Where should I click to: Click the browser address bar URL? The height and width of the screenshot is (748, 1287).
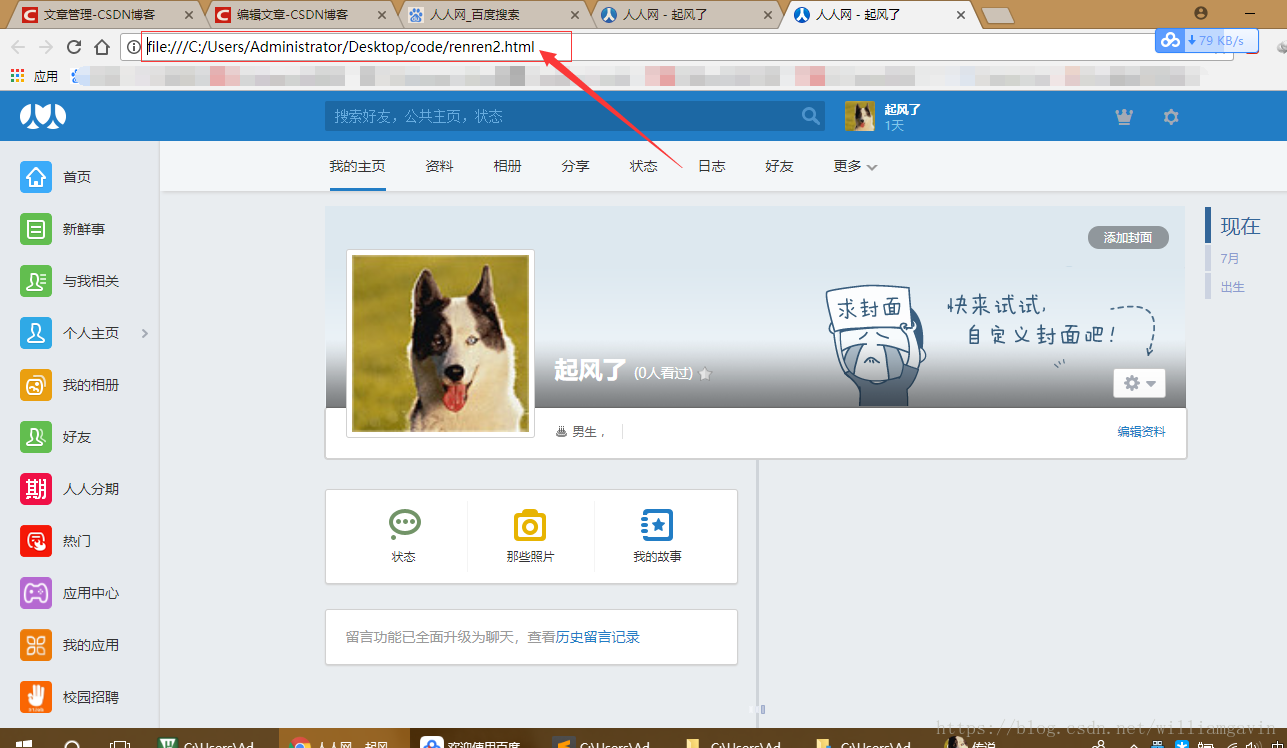tap(341, 47)
